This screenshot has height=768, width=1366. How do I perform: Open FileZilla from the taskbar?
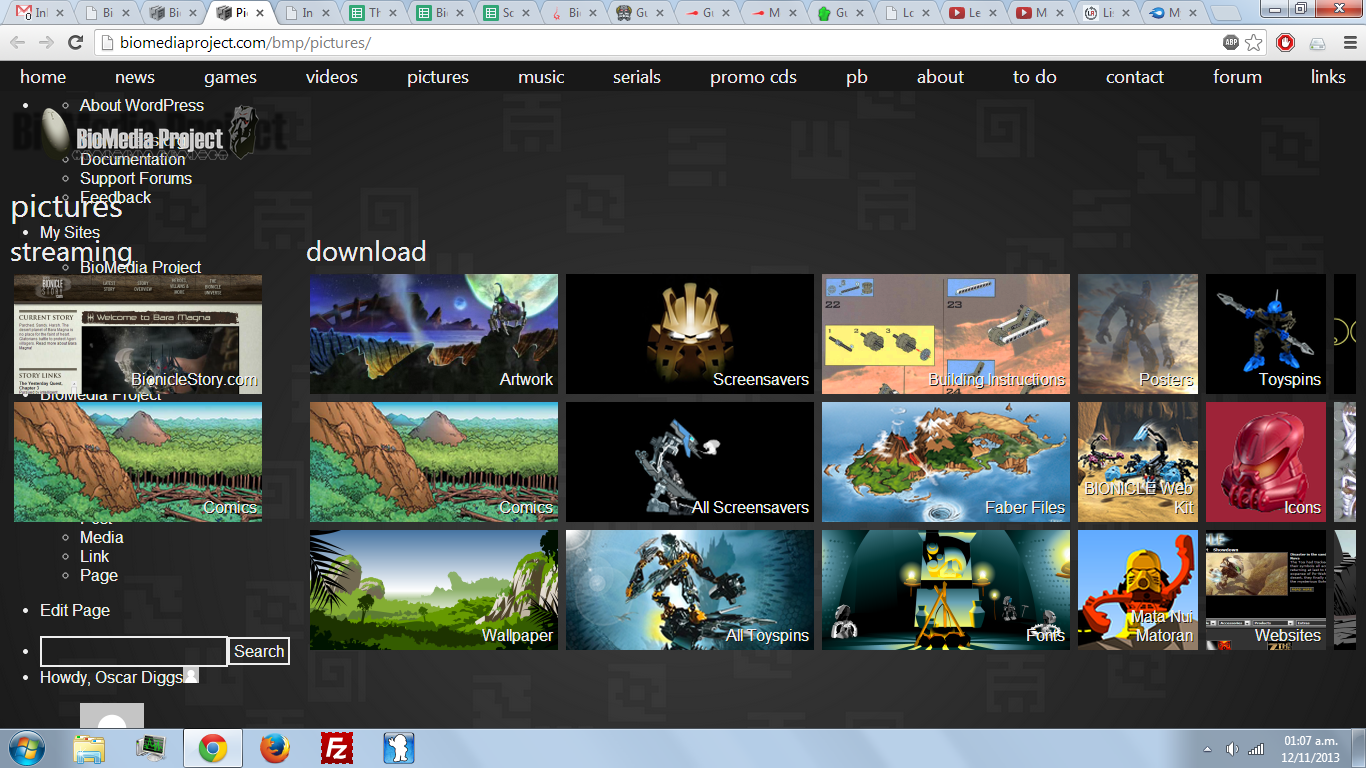[x=337, y=747]
